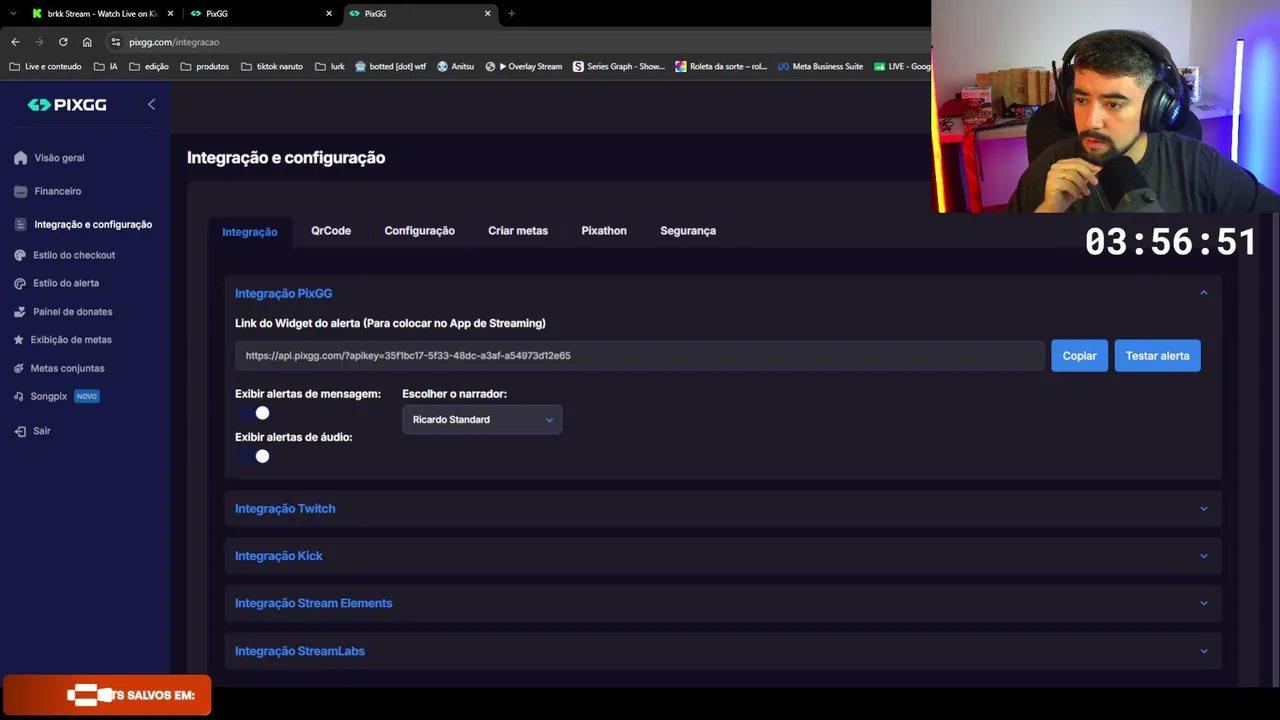The image size is (1280, 720).
Task: Open the botted [dot] wtf bookmark
Action: 390,67
